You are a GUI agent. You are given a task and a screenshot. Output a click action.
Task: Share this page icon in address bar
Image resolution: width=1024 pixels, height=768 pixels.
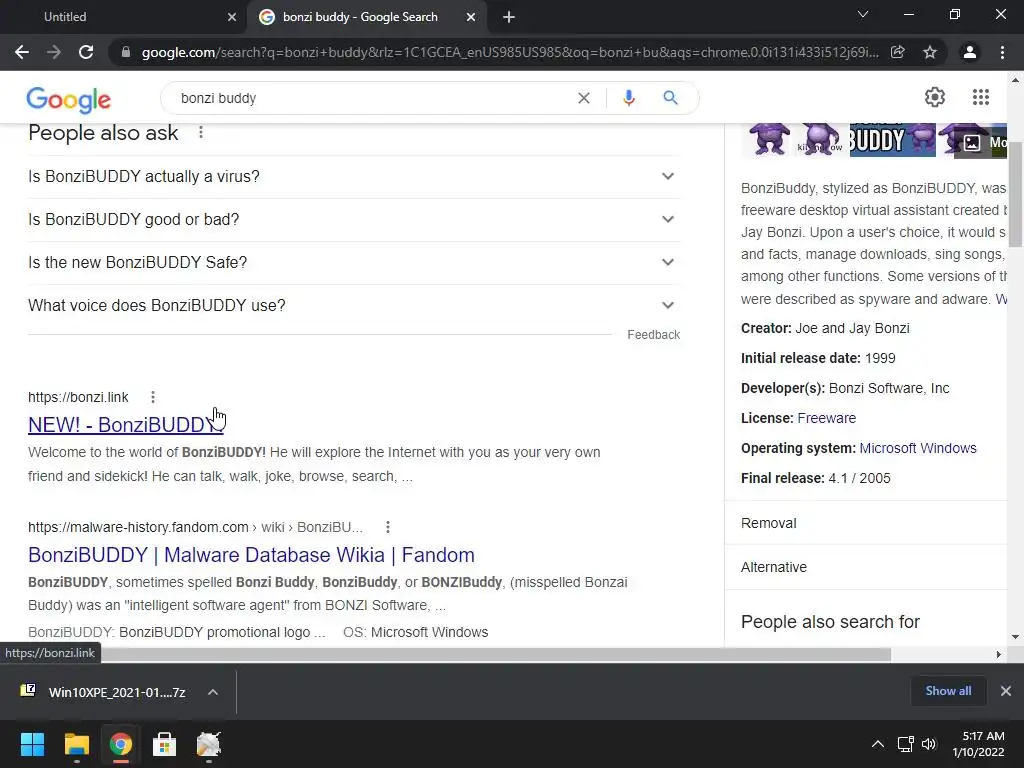click(898, 52)
